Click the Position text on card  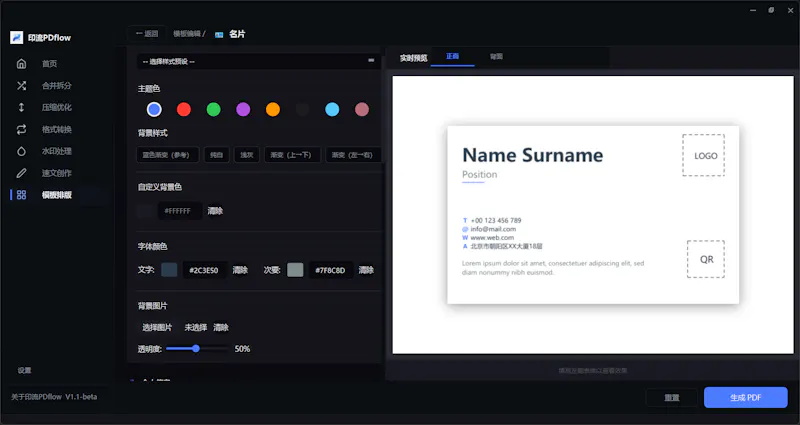[480, 174]
